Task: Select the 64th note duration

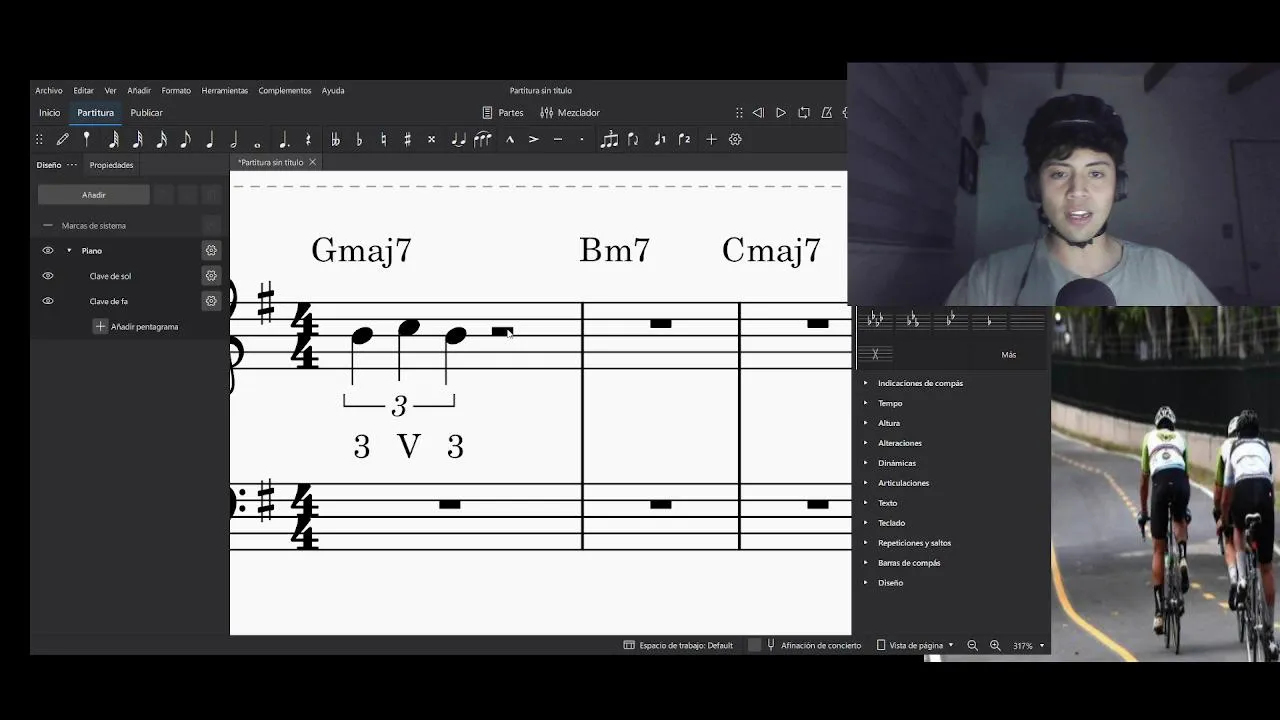Action: pos(113,140)
